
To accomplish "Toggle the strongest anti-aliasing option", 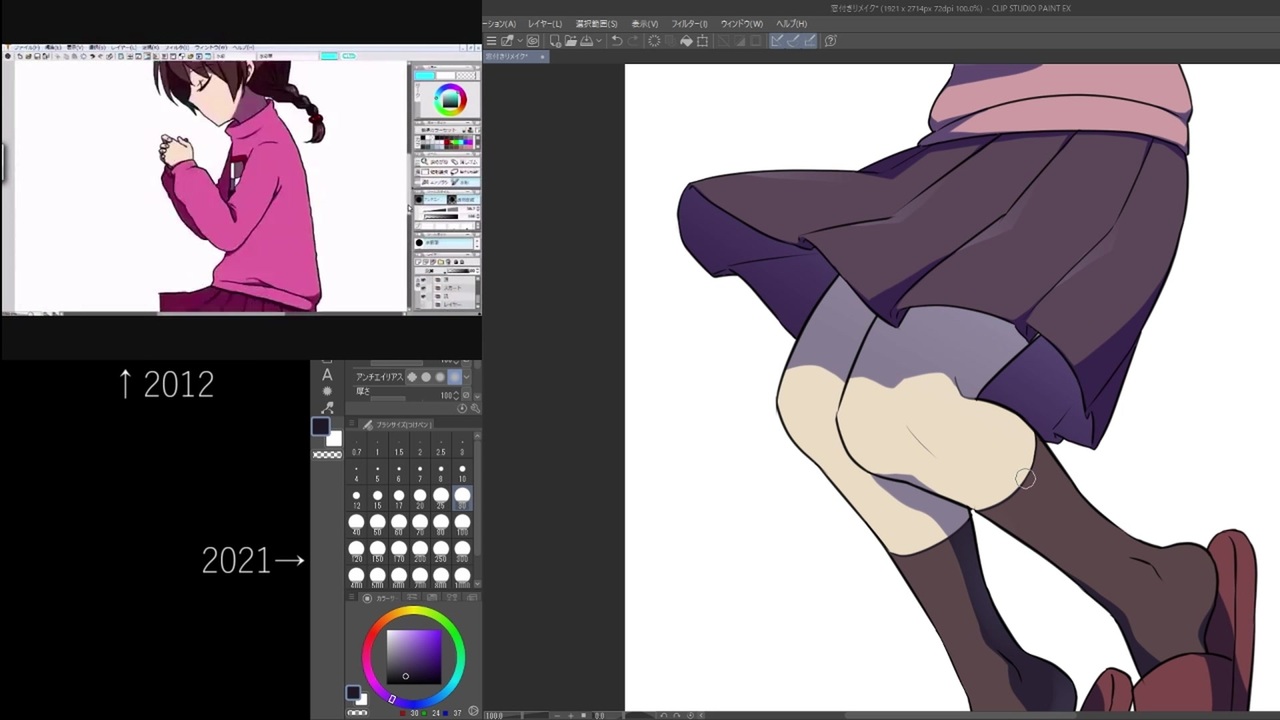I will 455,377.
